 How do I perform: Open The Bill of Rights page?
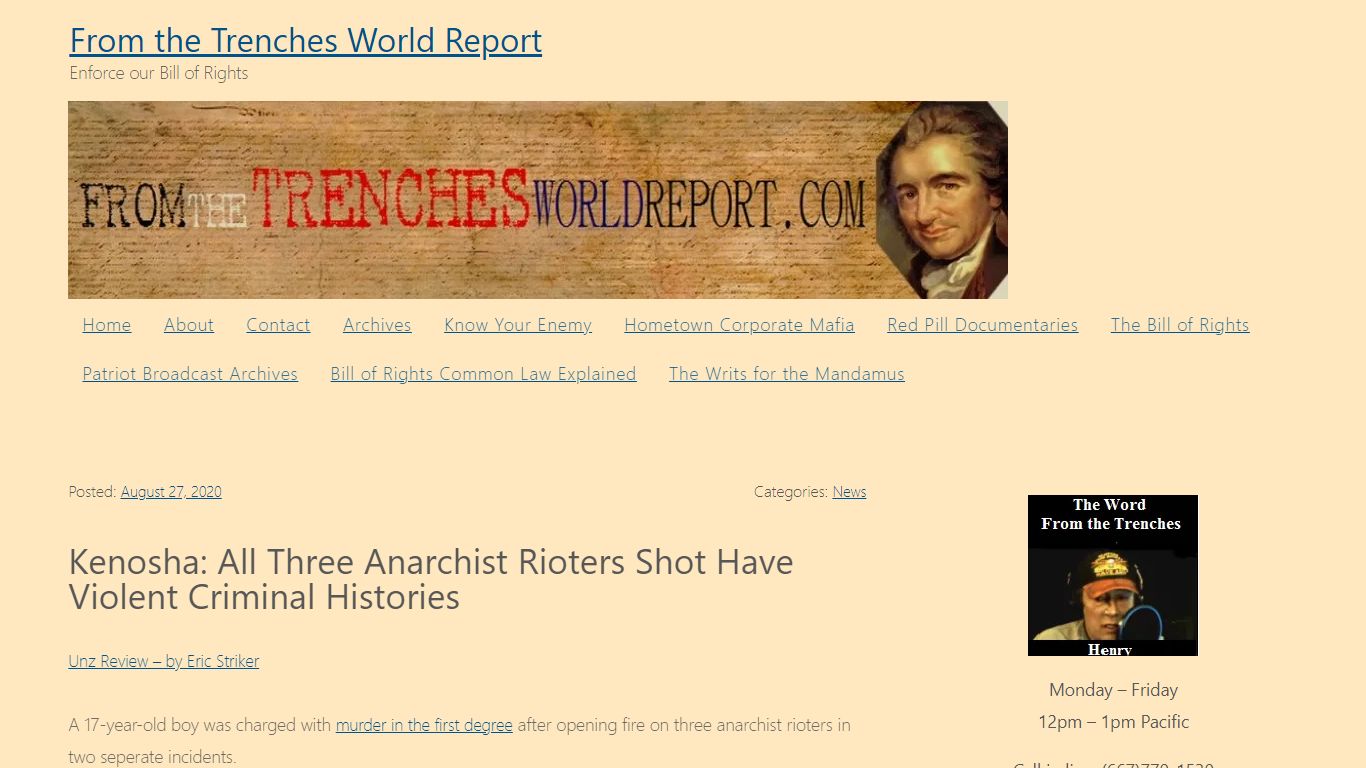pos(1180,325)
